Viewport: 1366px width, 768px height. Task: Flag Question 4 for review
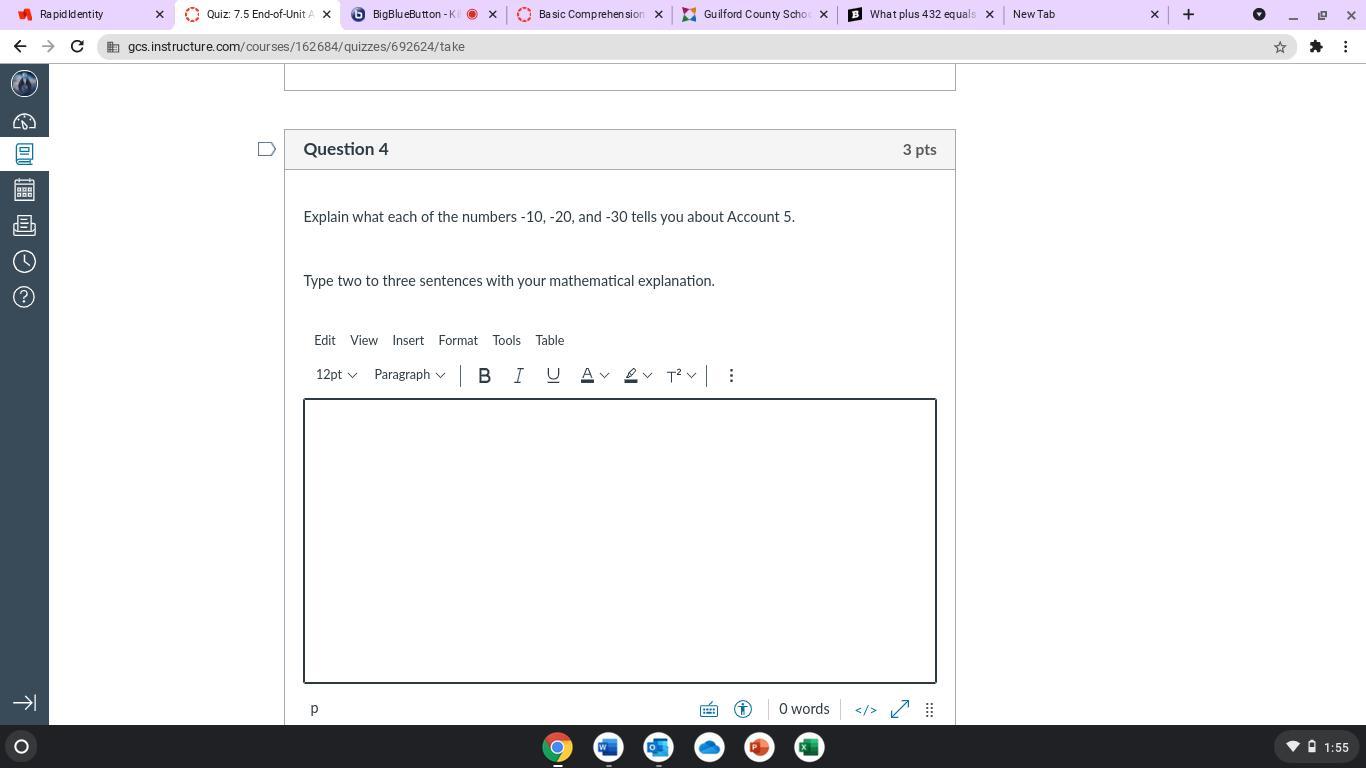click(x=267, y=149)
